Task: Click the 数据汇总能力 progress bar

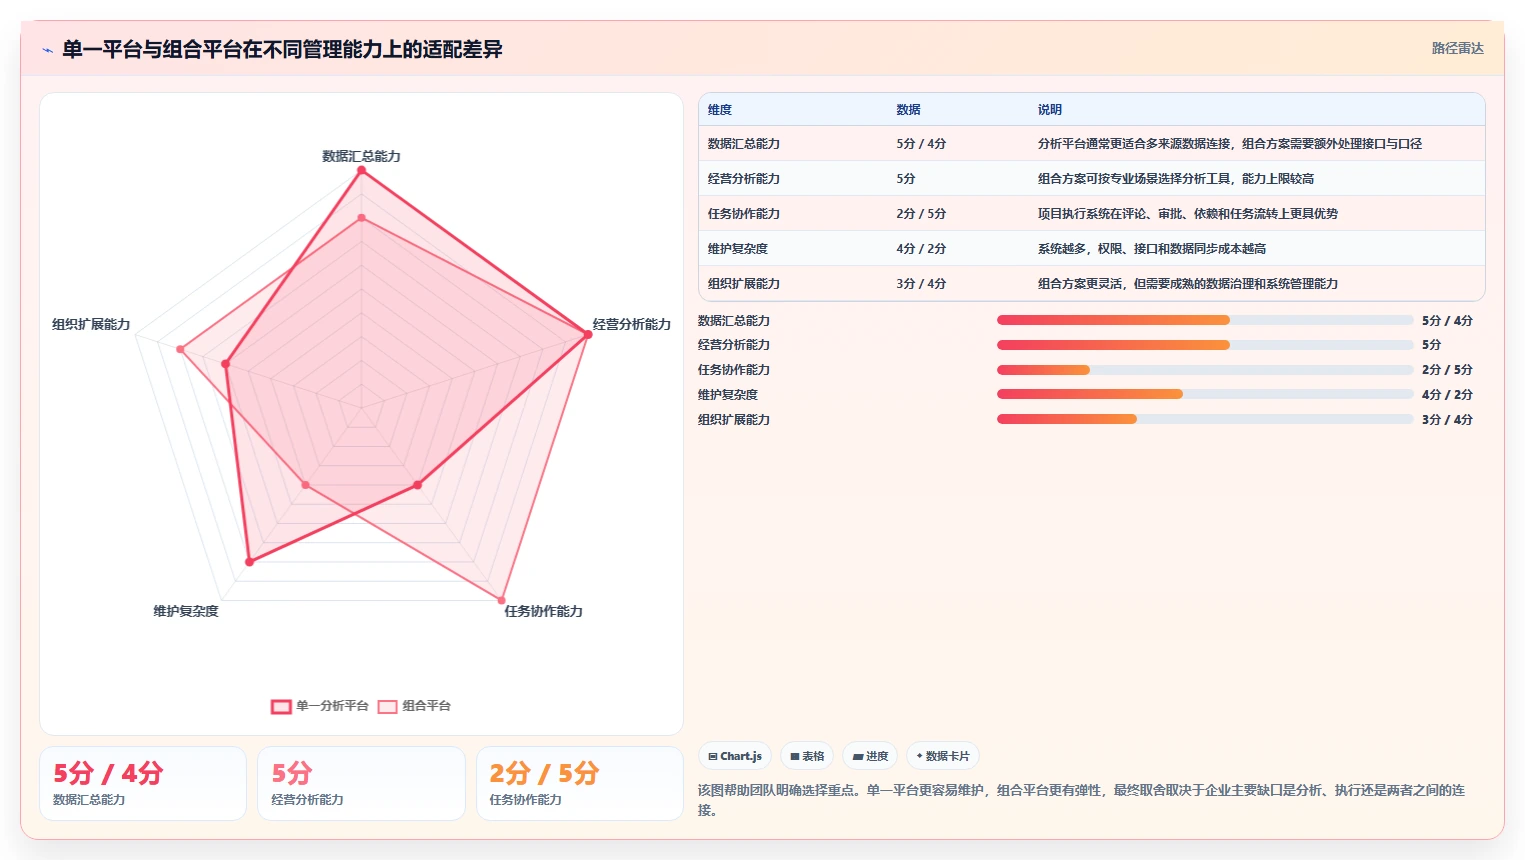Action: click(x=1205, y=320)
